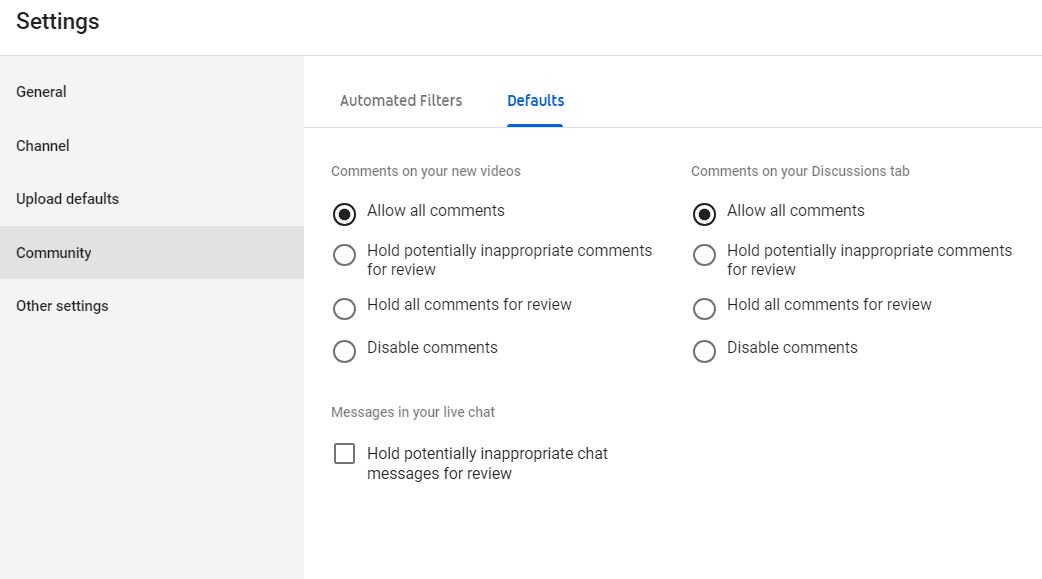Select the Defaults tab
This screenshot has height=579, width=1042.
[x=535, y=101]
